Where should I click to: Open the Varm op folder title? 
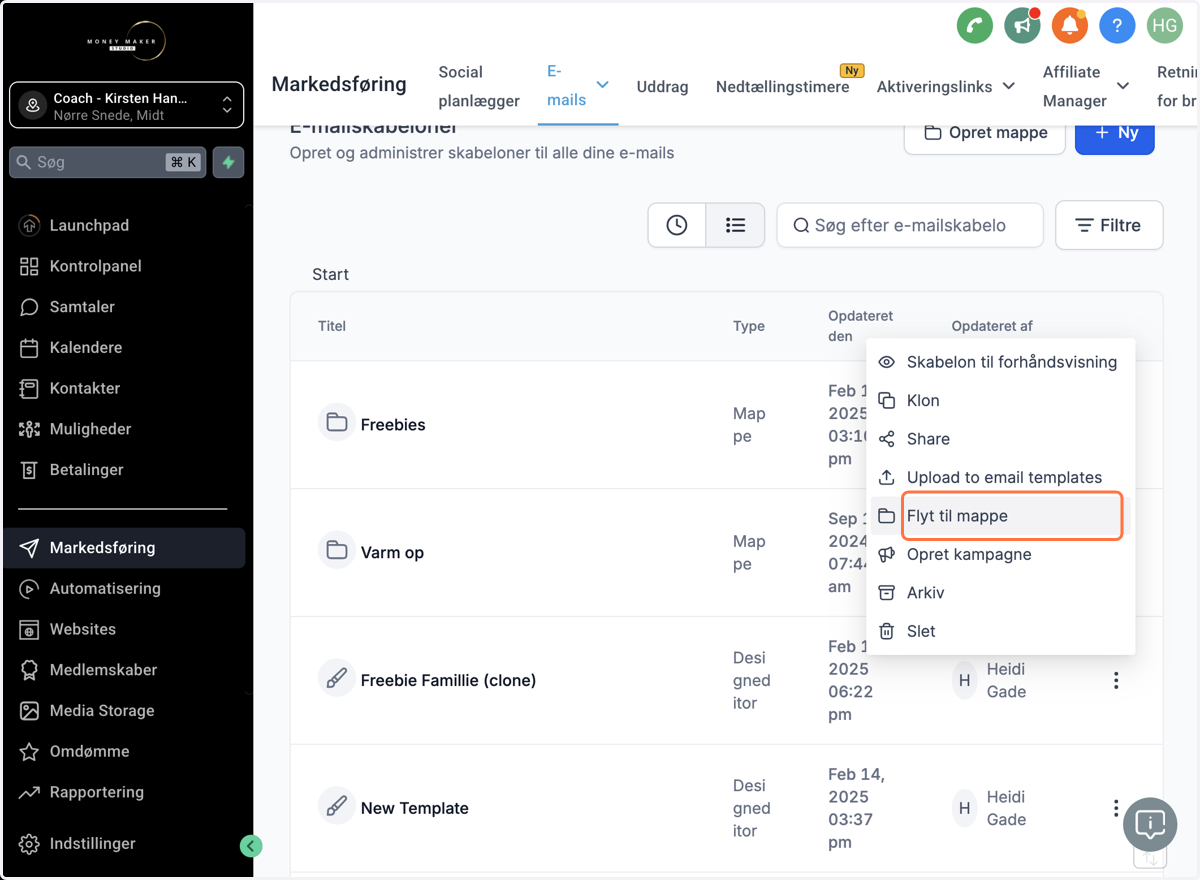click(392, 552)
